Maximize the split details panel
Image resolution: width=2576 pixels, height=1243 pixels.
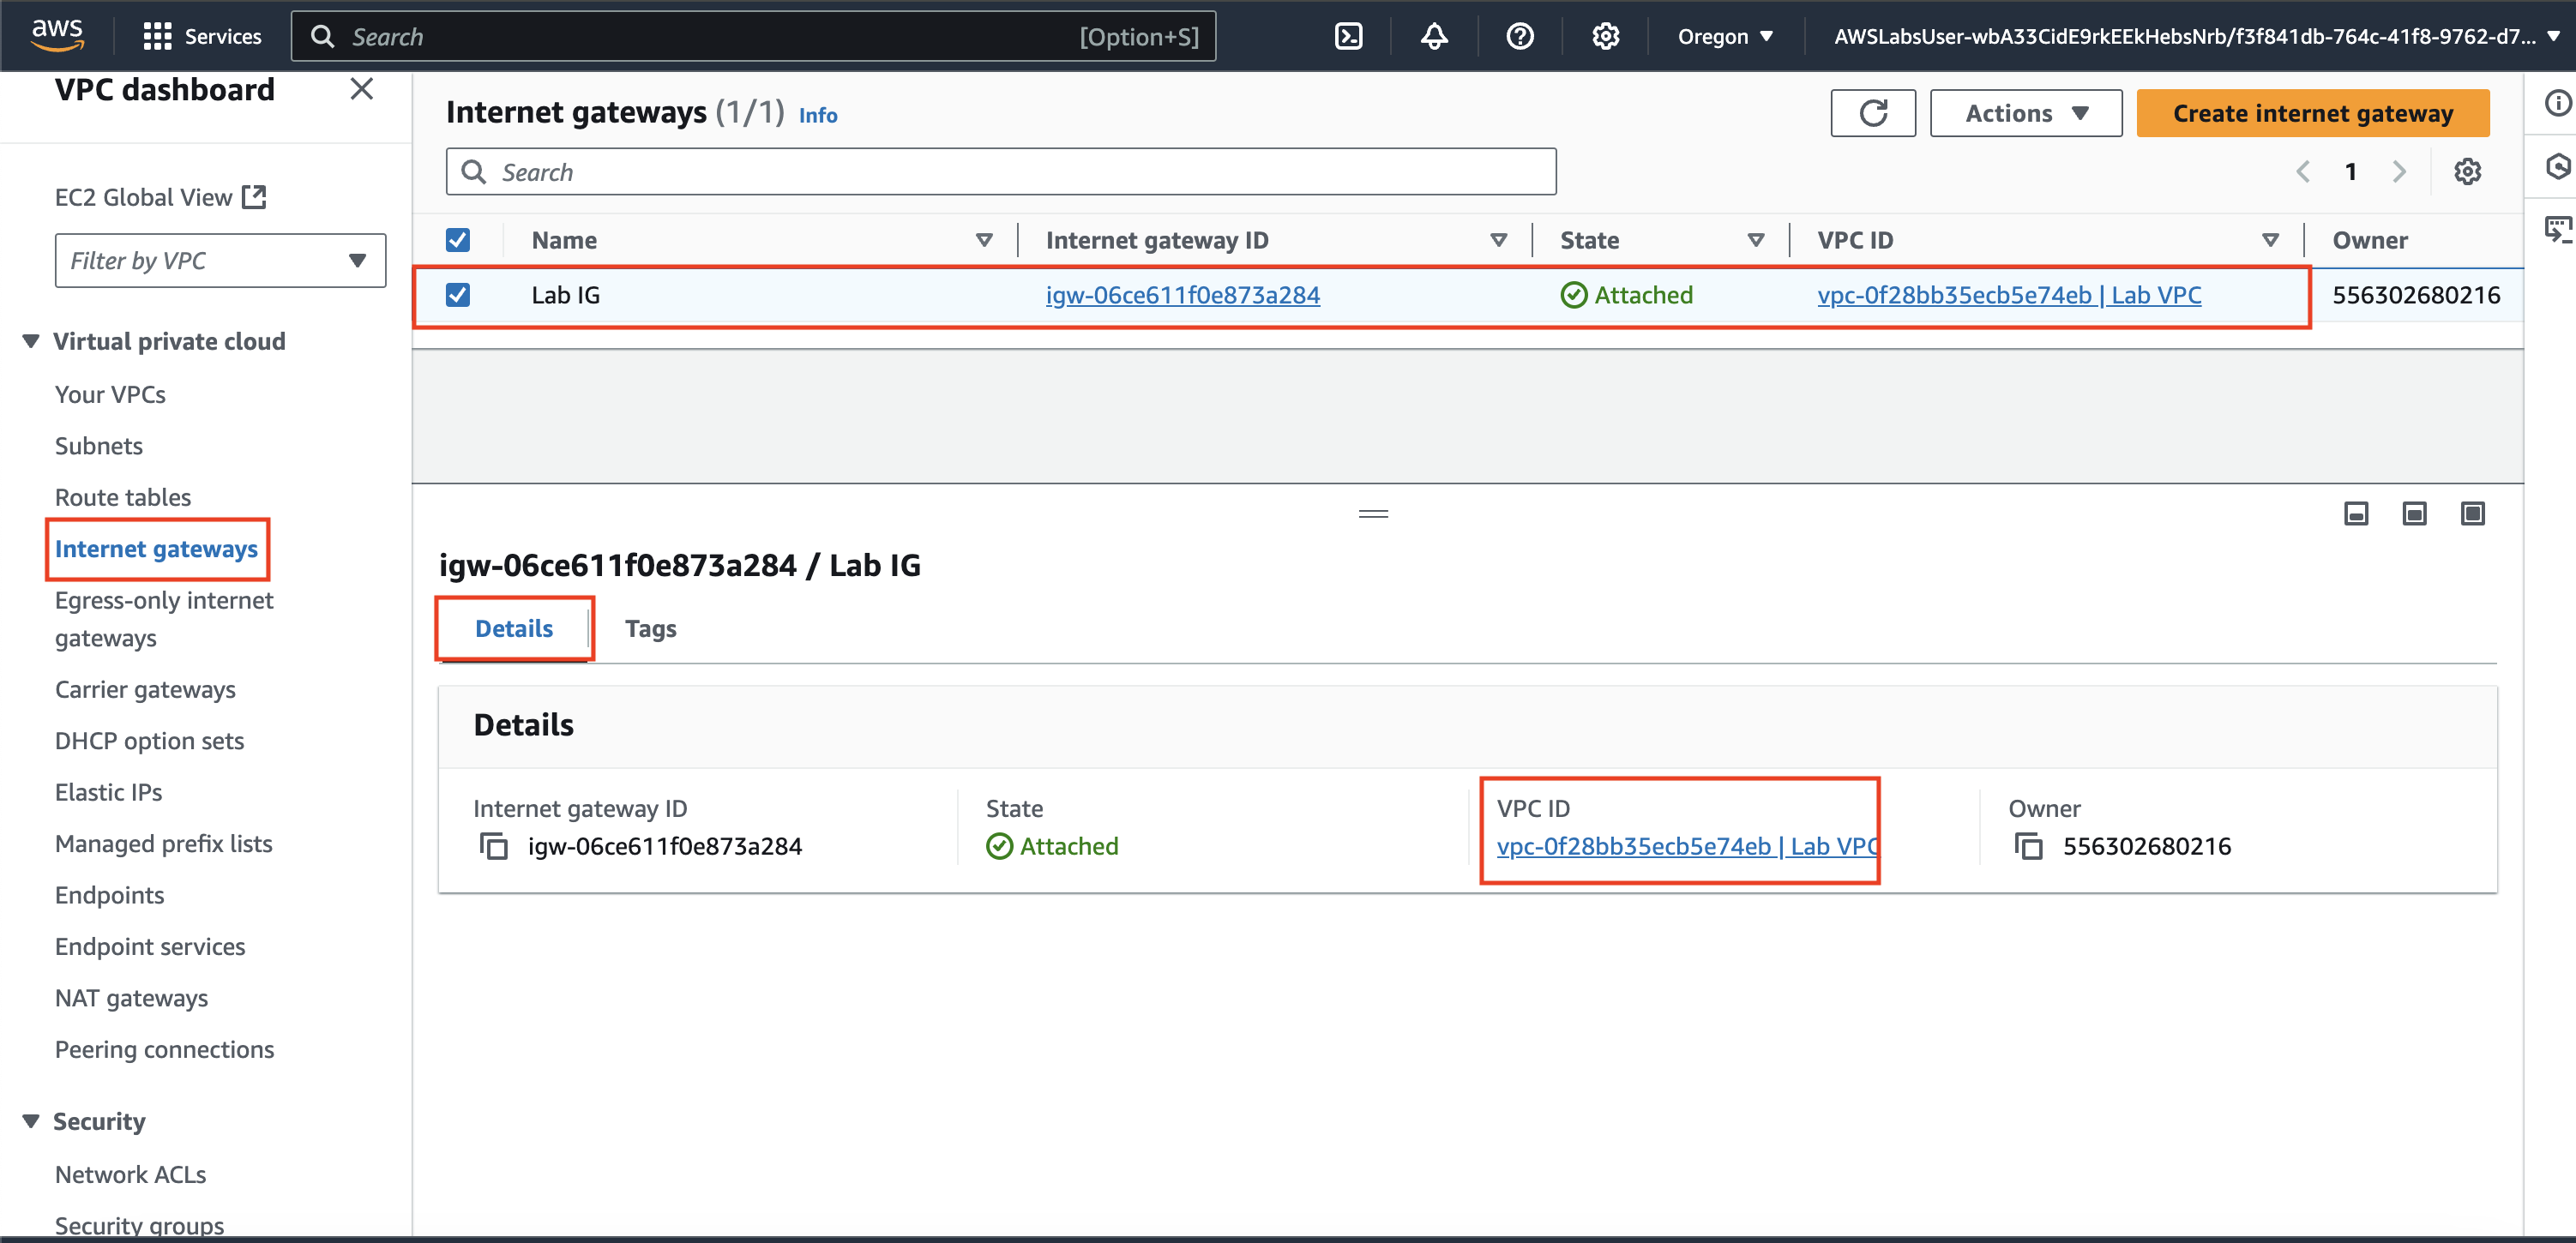tap(2472, 514)
